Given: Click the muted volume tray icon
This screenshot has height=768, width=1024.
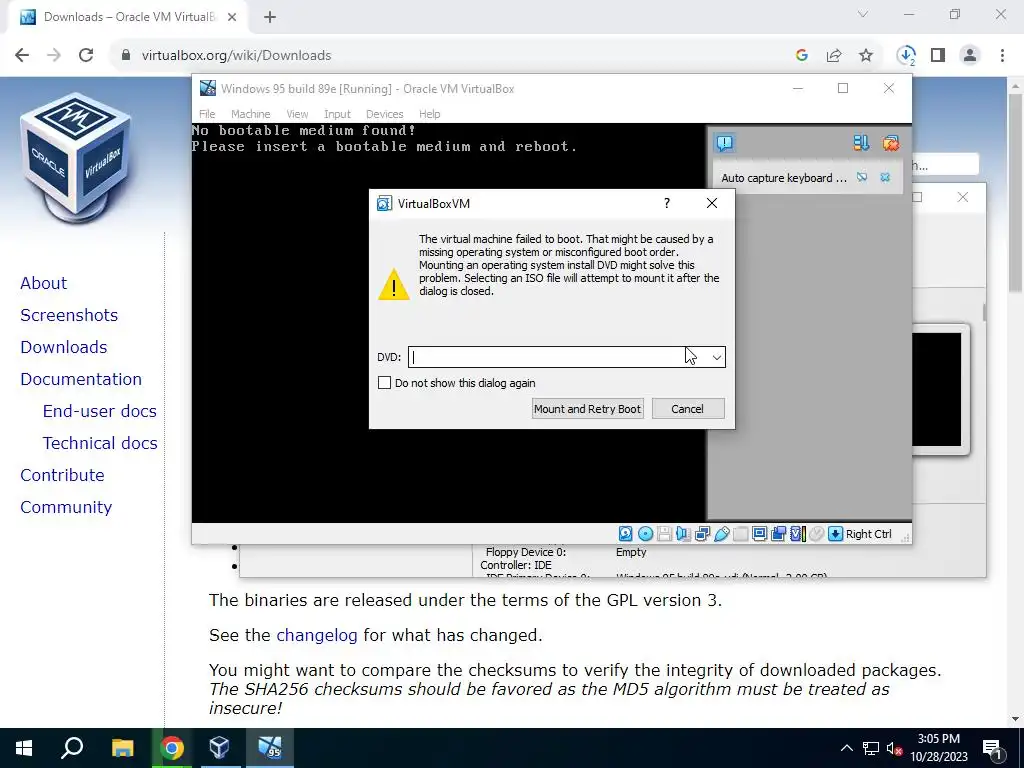Looking at the screenshot, I should click(x=894, y=748).
